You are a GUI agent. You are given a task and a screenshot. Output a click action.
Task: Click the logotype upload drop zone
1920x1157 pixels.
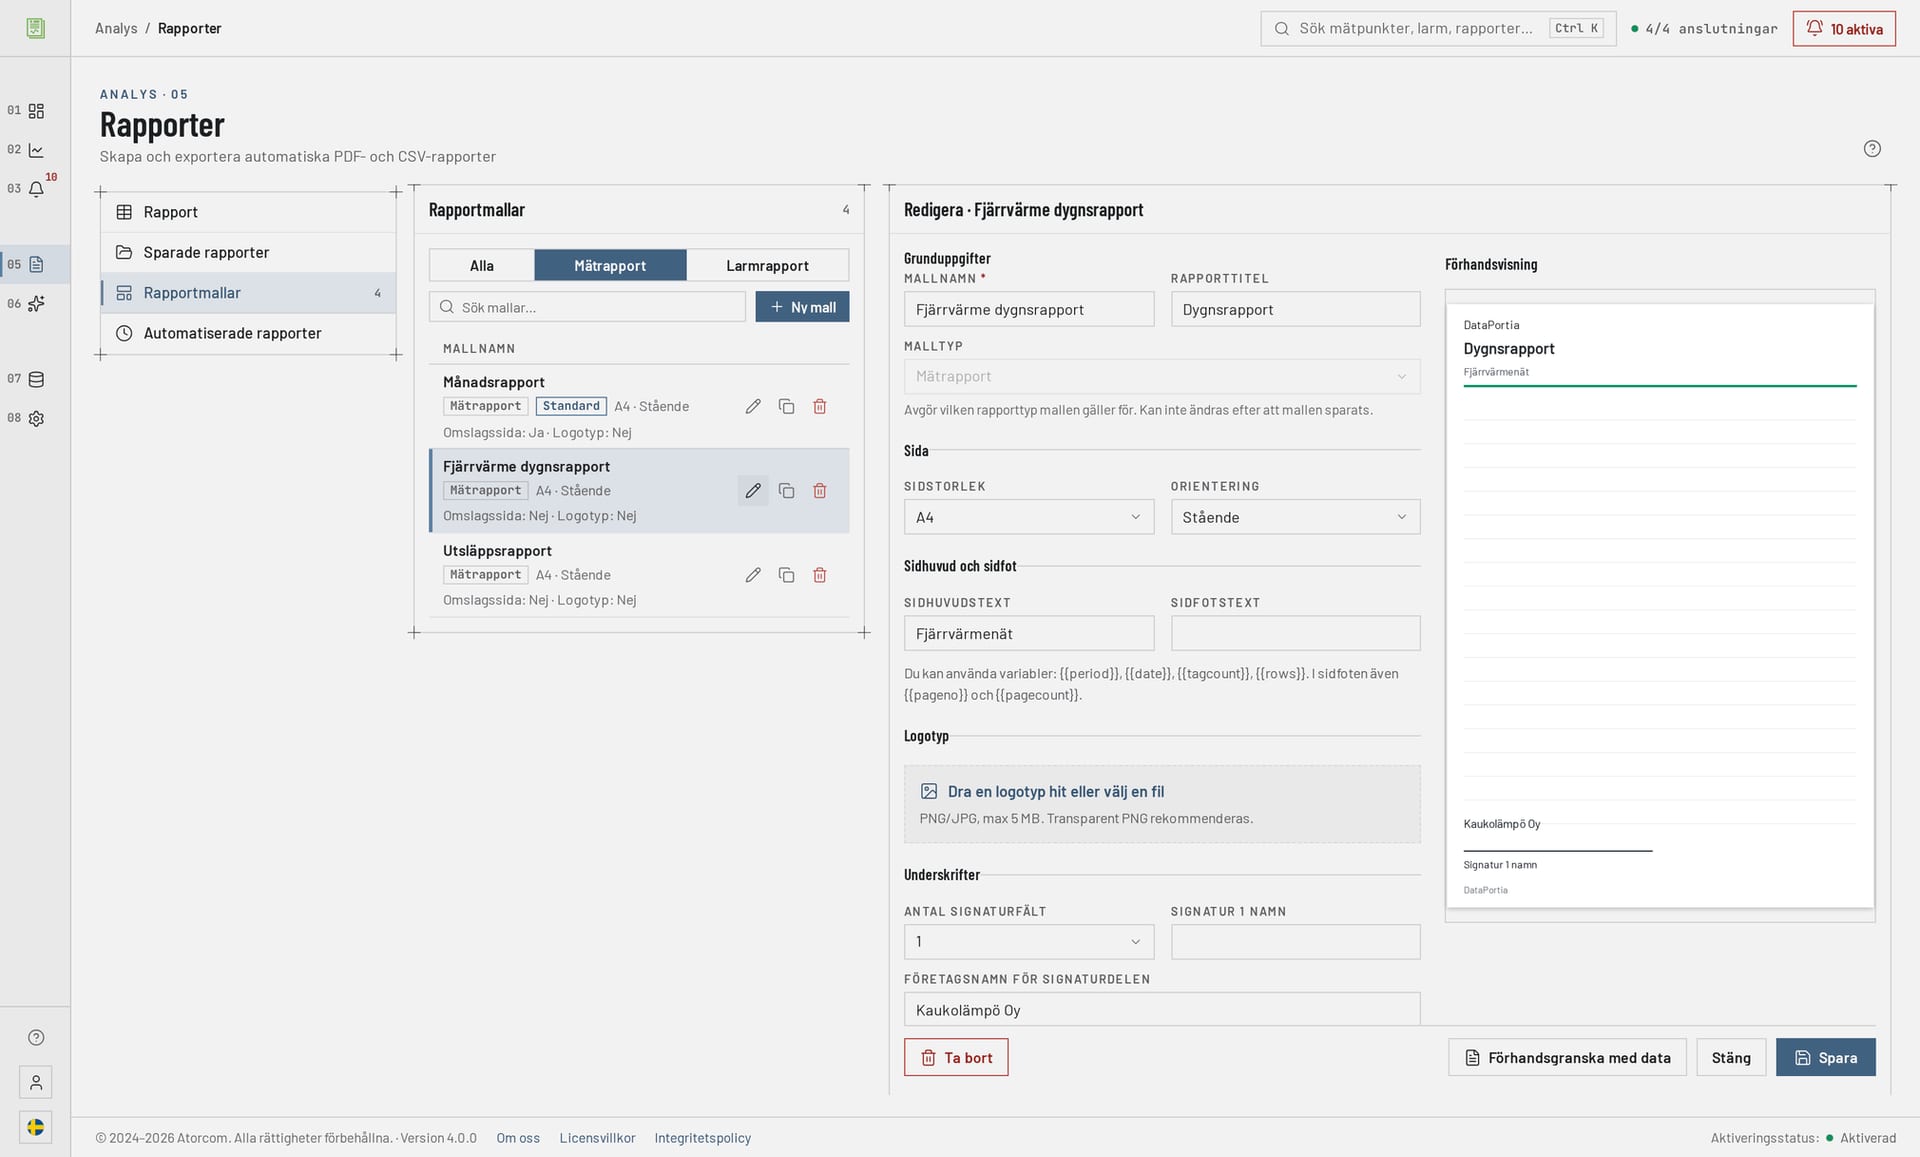point(1162,804)
